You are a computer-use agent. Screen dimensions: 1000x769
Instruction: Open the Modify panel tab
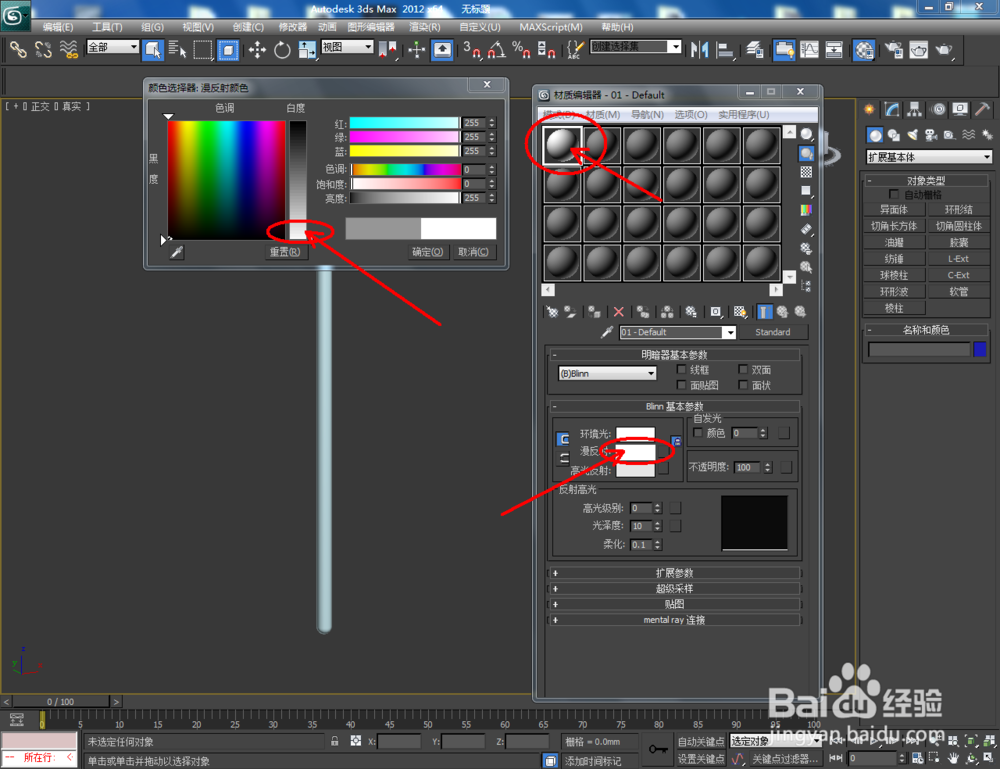pyautogui.click(x=892, y=109)
